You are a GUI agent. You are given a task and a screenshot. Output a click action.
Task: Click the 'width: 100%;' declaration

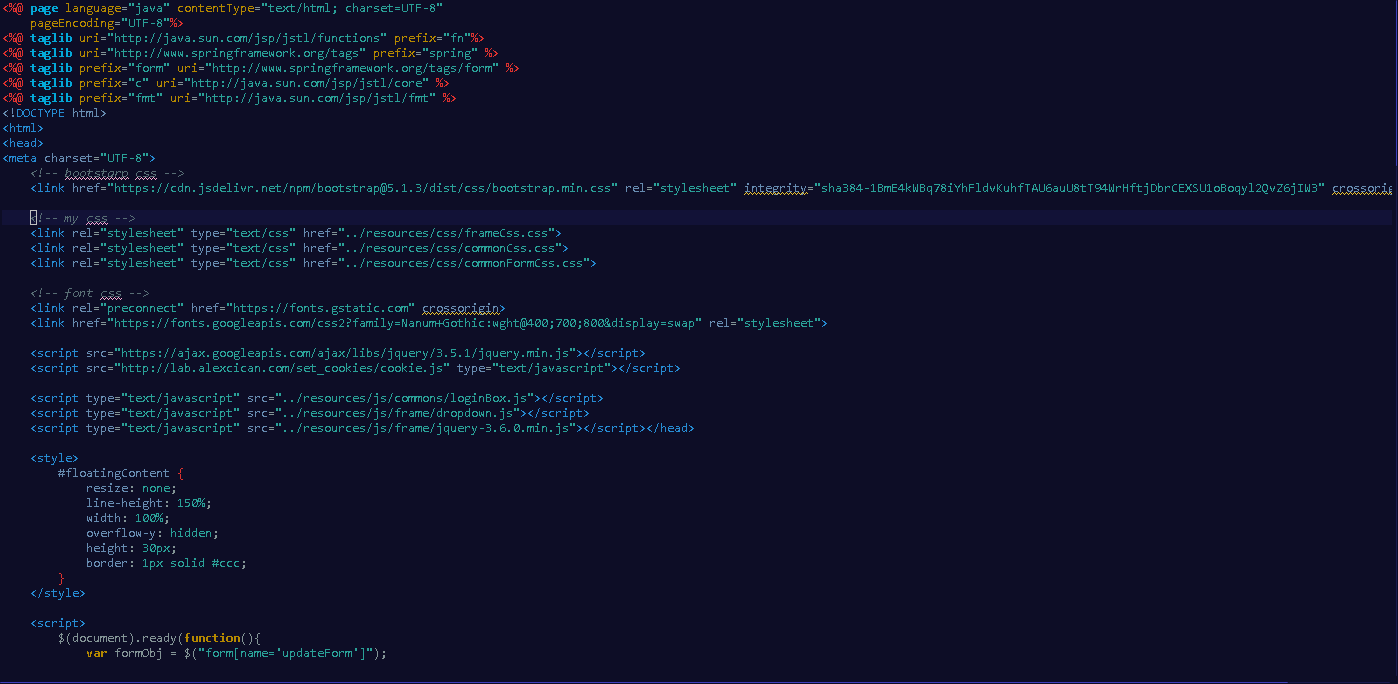[128, 518]
